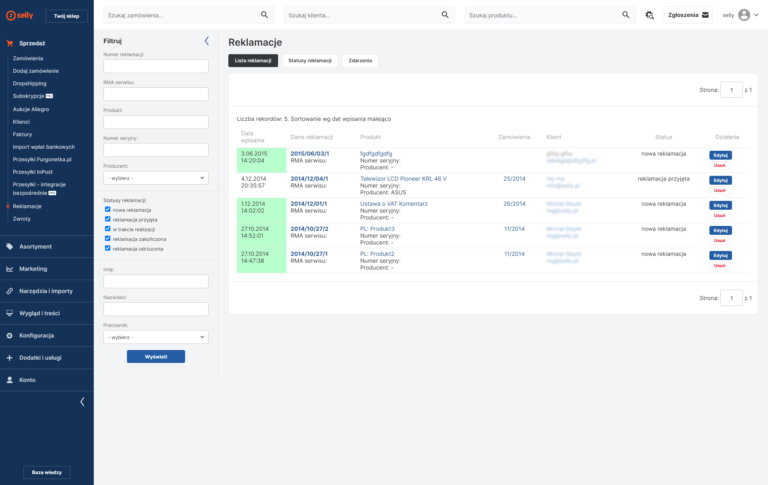Toggle the 'reklamacja przyjęta' checkbox

pyautogui.click(x=107, y=219)
